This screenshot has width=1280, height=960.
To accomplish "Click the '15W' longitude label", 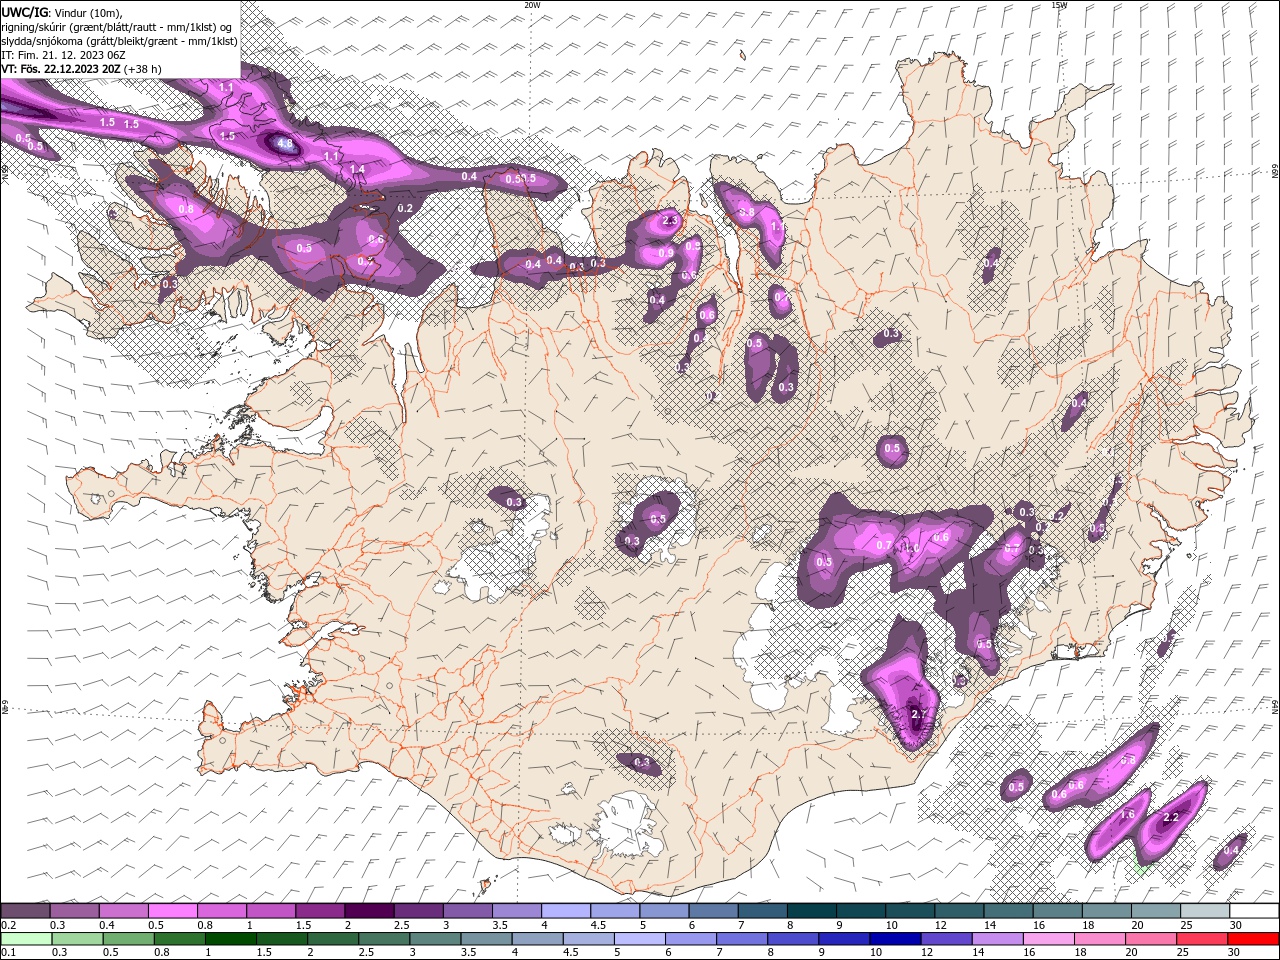I will point(1059,5).
